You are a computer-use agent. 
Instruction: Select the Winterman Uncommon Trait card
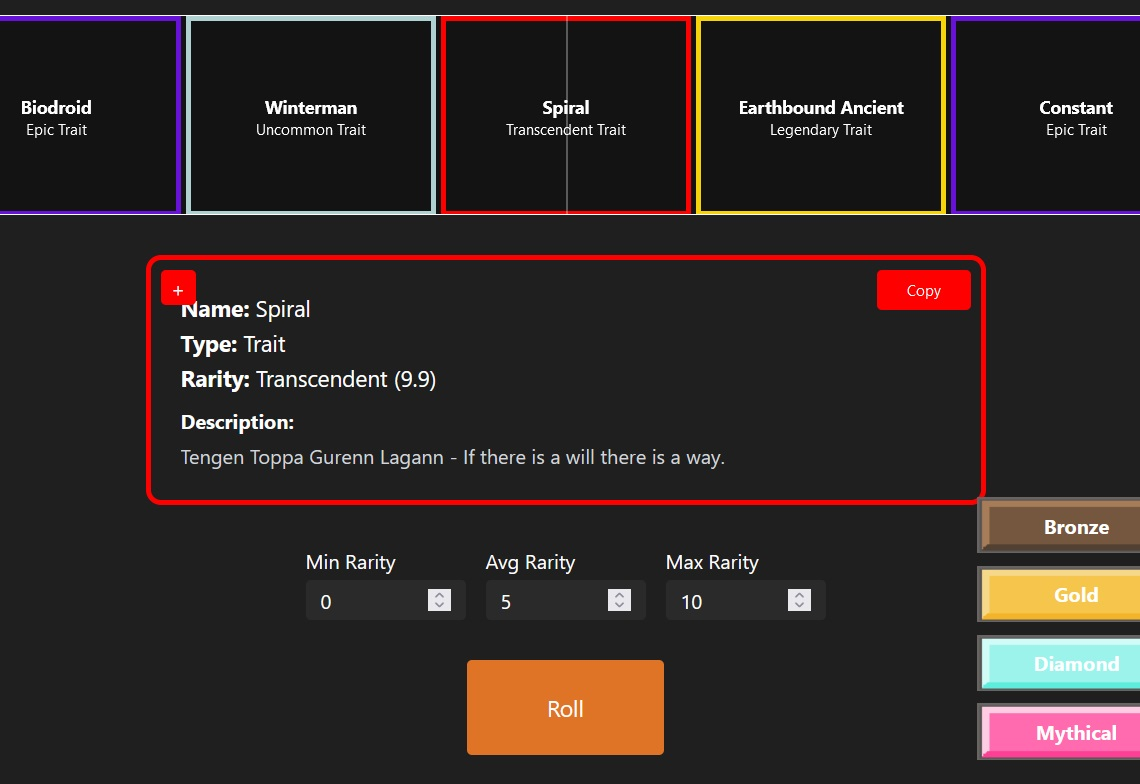pyautogui.click(x=310, y=116)
